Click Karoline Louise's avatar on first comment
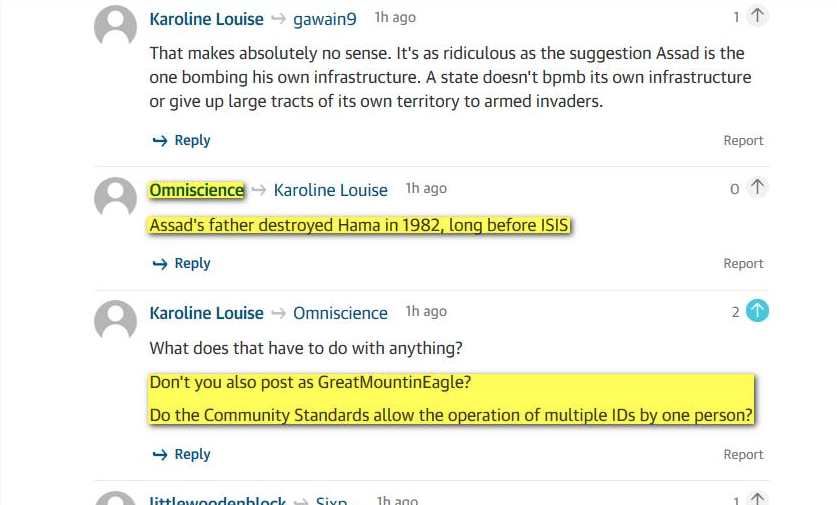This screenshot has height=505, width=837. pyautogui.click(x=115, y=26)
